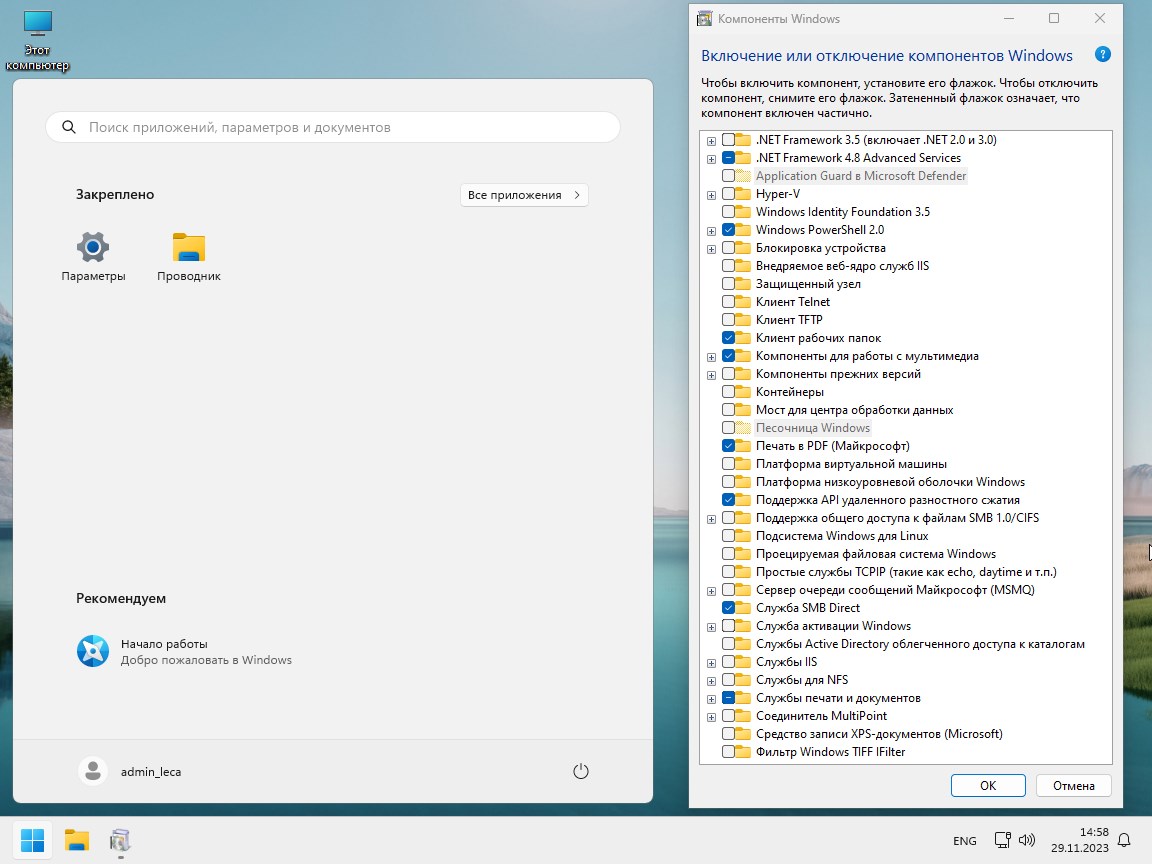
Task: Enable Подсистема Windows для Linux checkbox
Action: (x=728, y=536)
